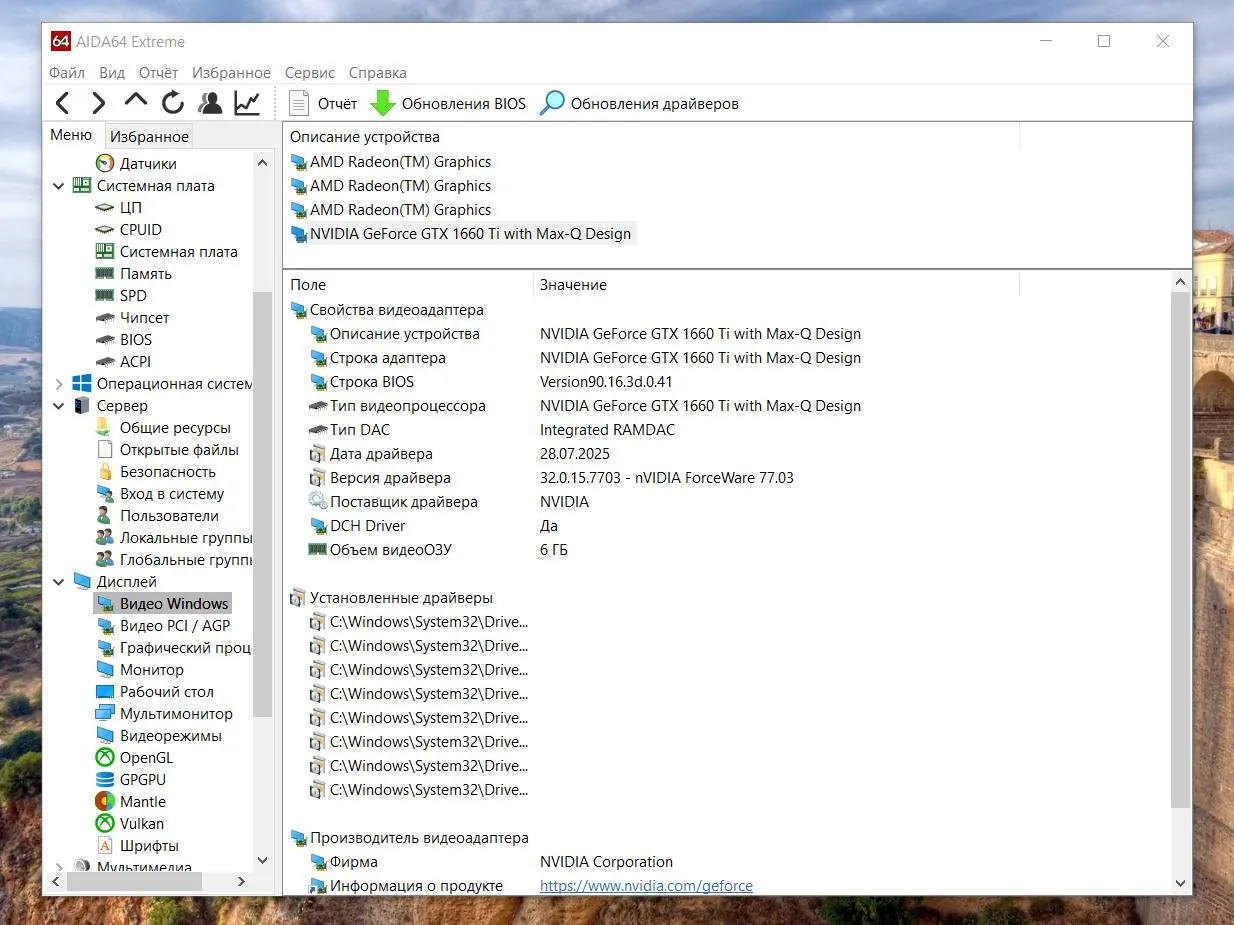Select Вход в систему in the tree
The height and width of the screenshot is (925, 1234).
click(160, 493)
